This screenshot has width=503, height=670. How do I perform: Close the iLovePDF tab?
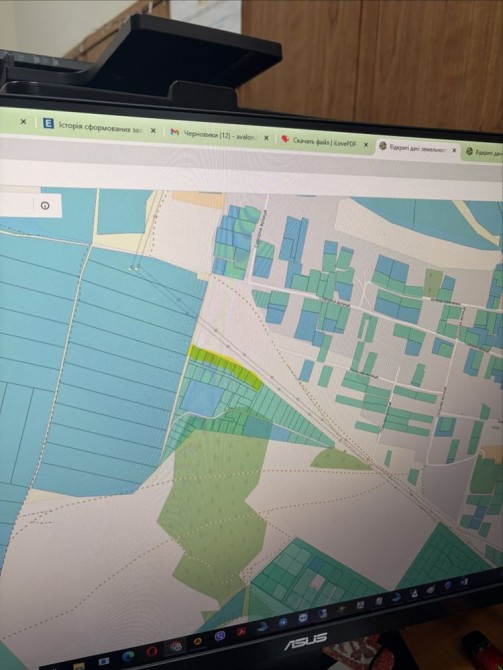click(366, 145)
